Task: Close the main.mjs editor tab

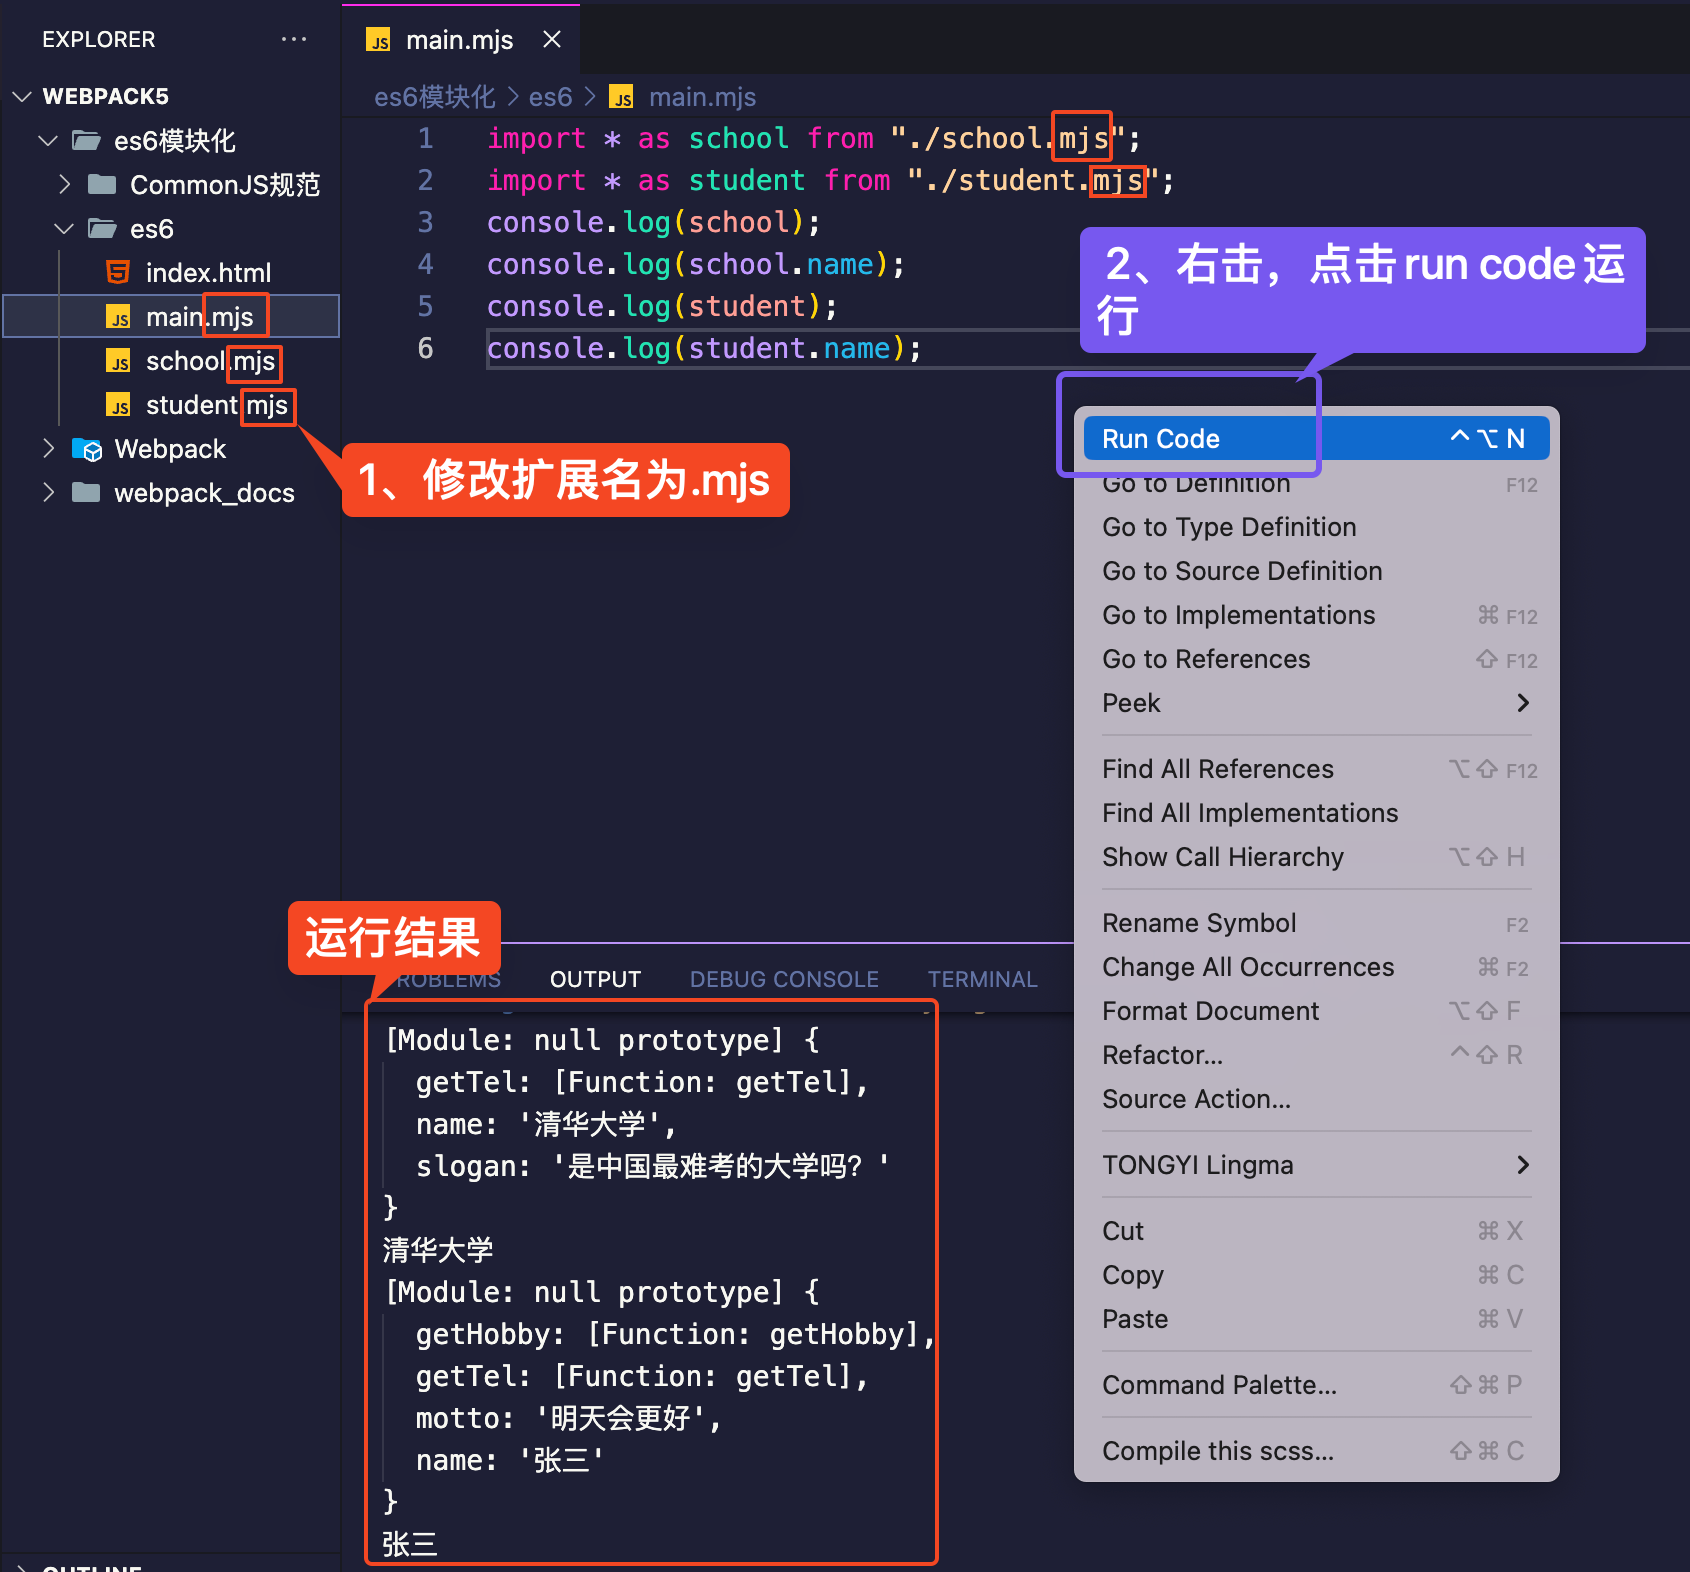Action: [x=551, y=39]
